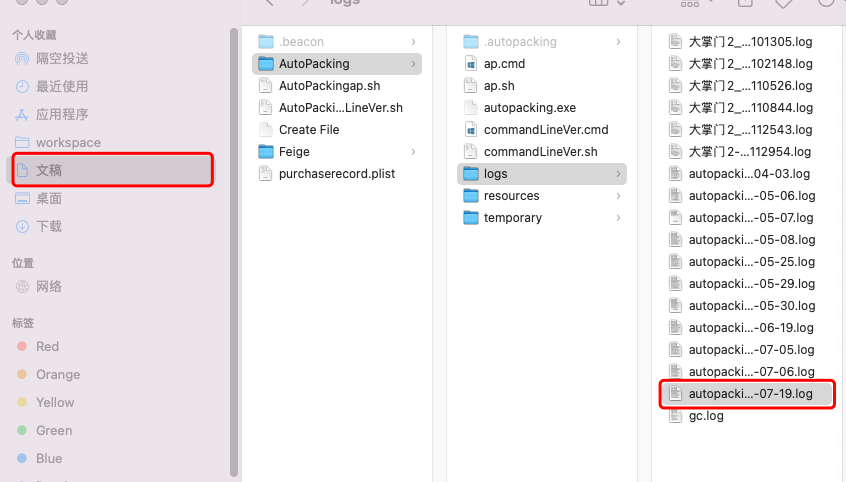846x482 pixels.
Task: Select the logs folder in column
Action: pos(540,174)
